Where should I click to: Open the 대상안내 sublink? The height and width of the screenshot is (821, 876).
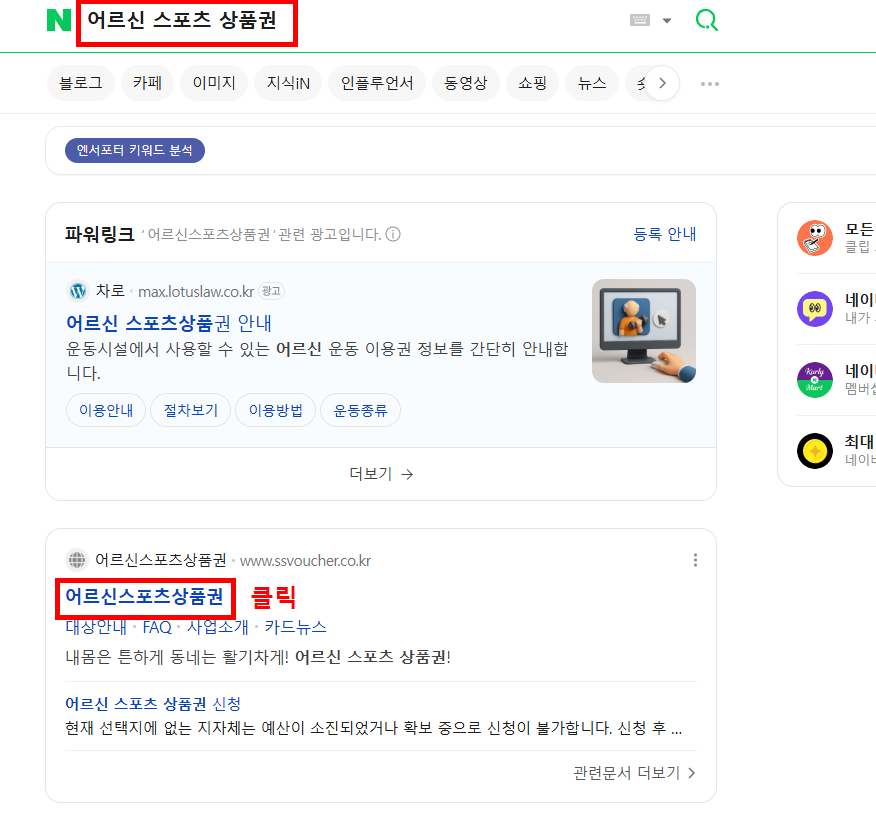96,627
